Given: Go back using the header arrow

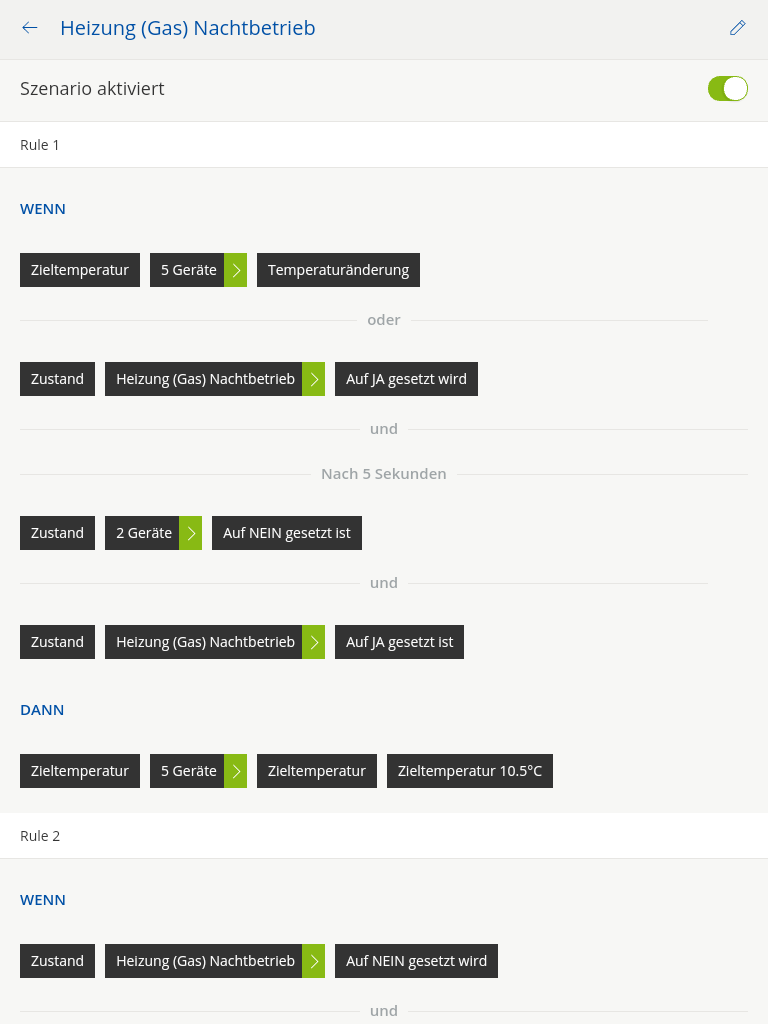Looking at the screenshot, I should (x=29, y=27).
